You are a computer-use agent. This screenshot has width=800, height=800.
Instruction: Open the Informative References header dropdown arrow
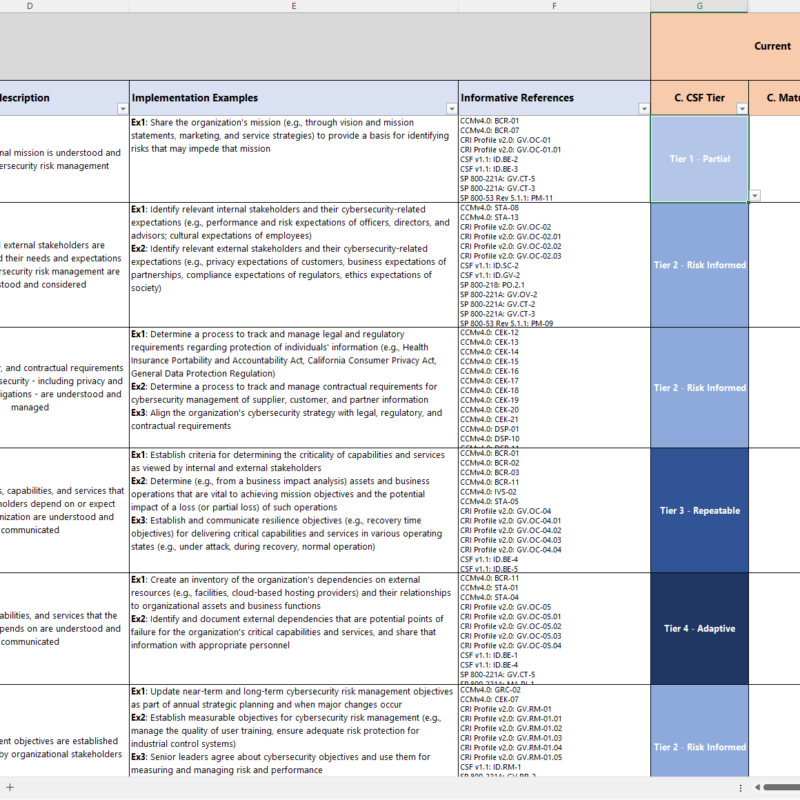(645, 109)
